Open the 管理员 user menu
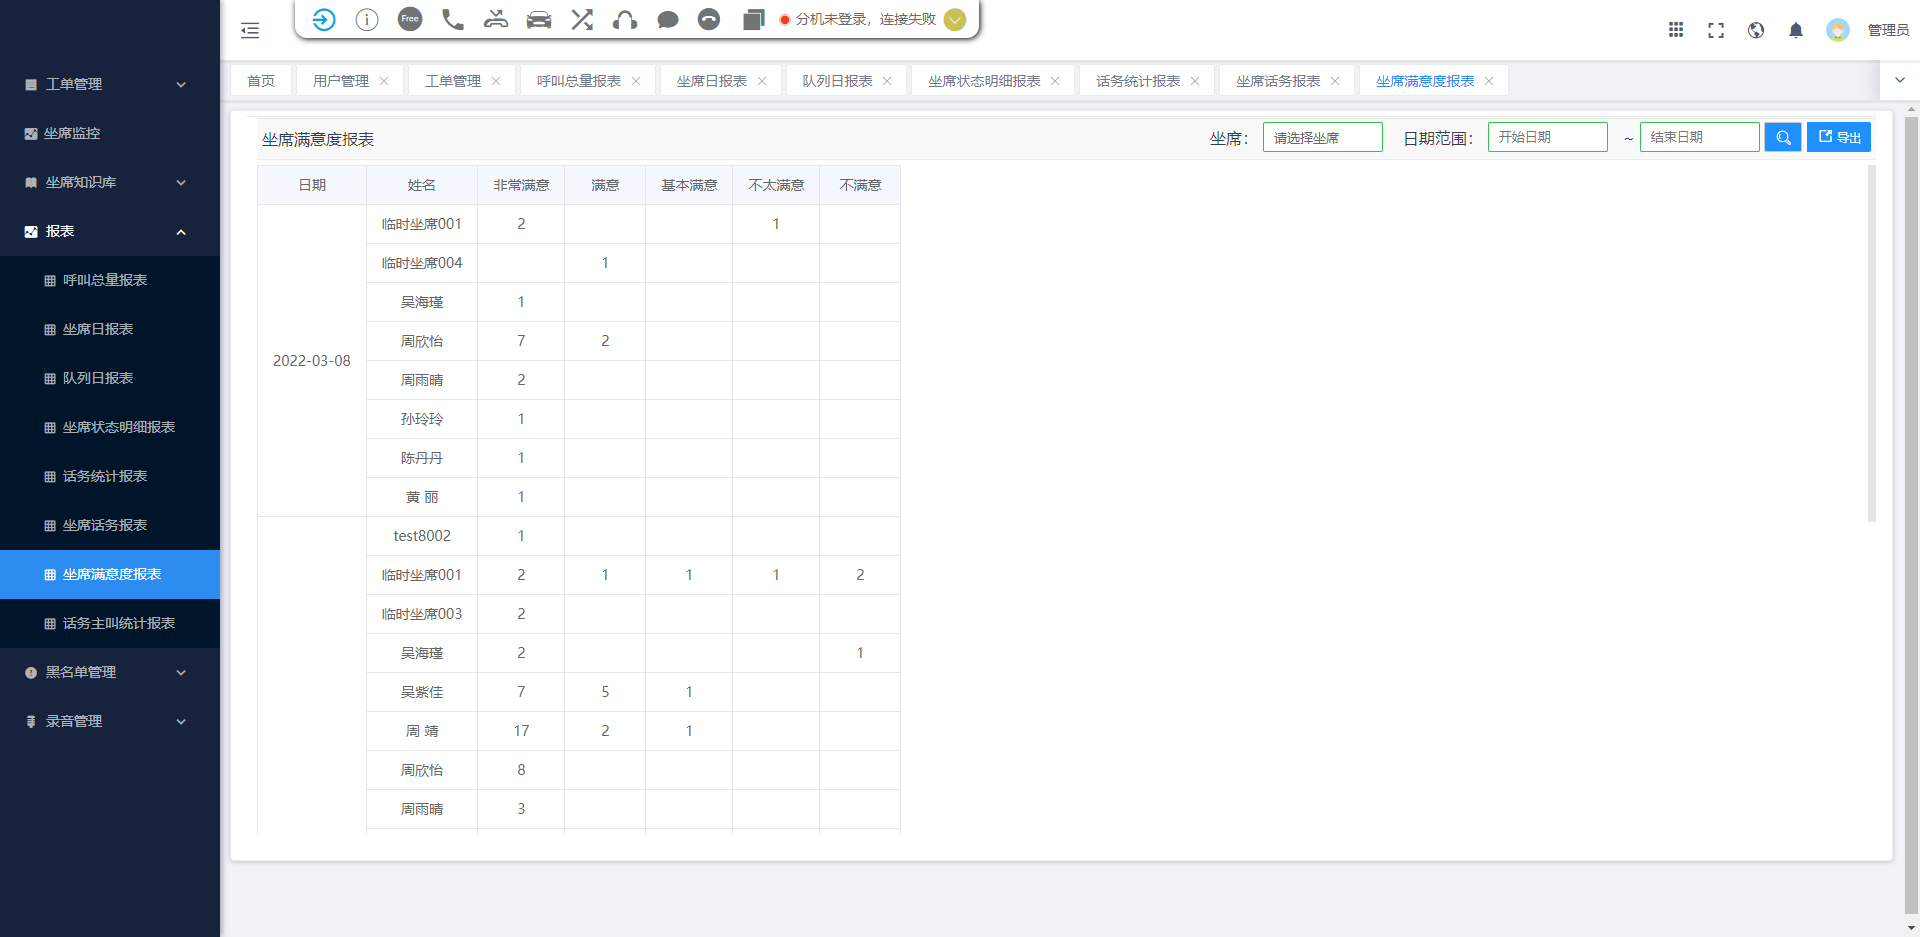The height and width of the screenshot is (937, 1920). click(x=1888, y=30)
